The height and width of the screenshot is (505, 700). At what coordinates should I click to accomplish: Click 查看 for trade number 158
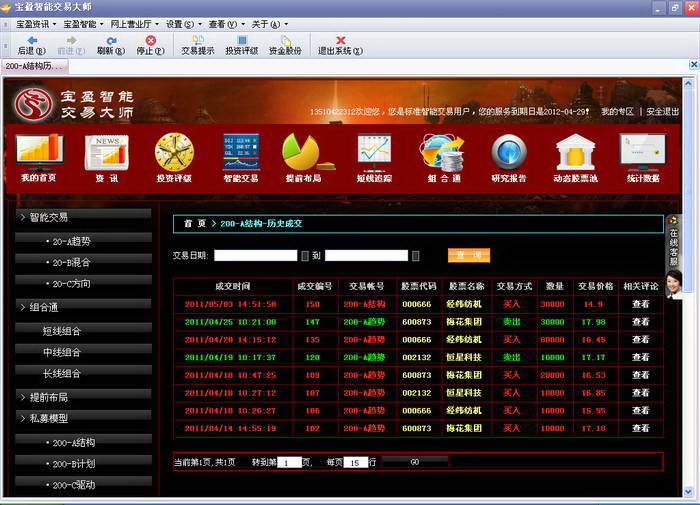coord(641,304)
